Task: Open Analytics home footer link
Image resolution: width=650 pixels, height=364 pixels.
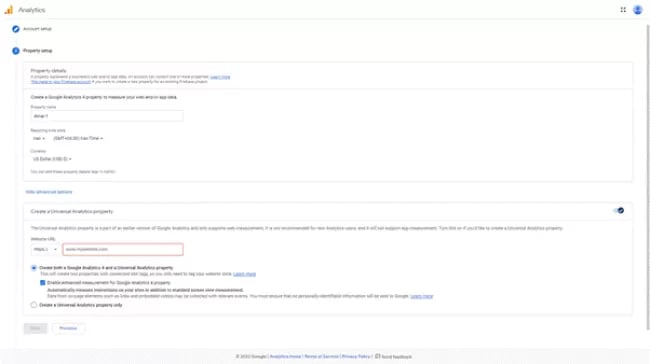Action: point(285,357)
